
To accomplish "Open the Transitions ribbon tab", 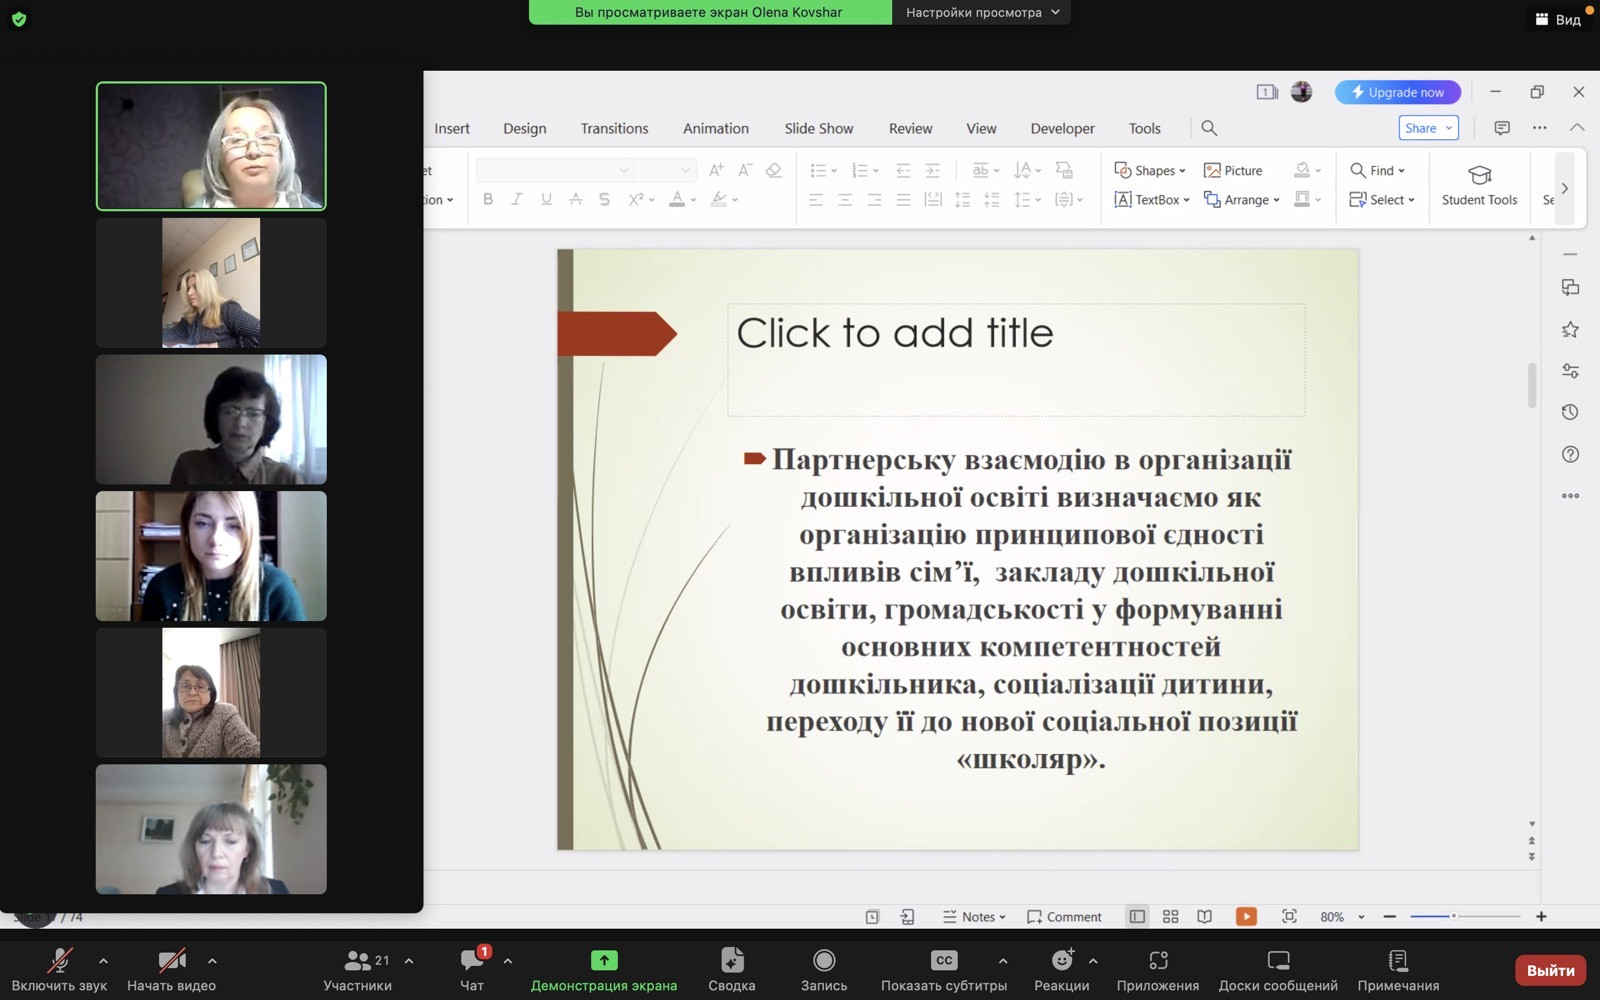I will pyautogui.click(x=614, y=128).
